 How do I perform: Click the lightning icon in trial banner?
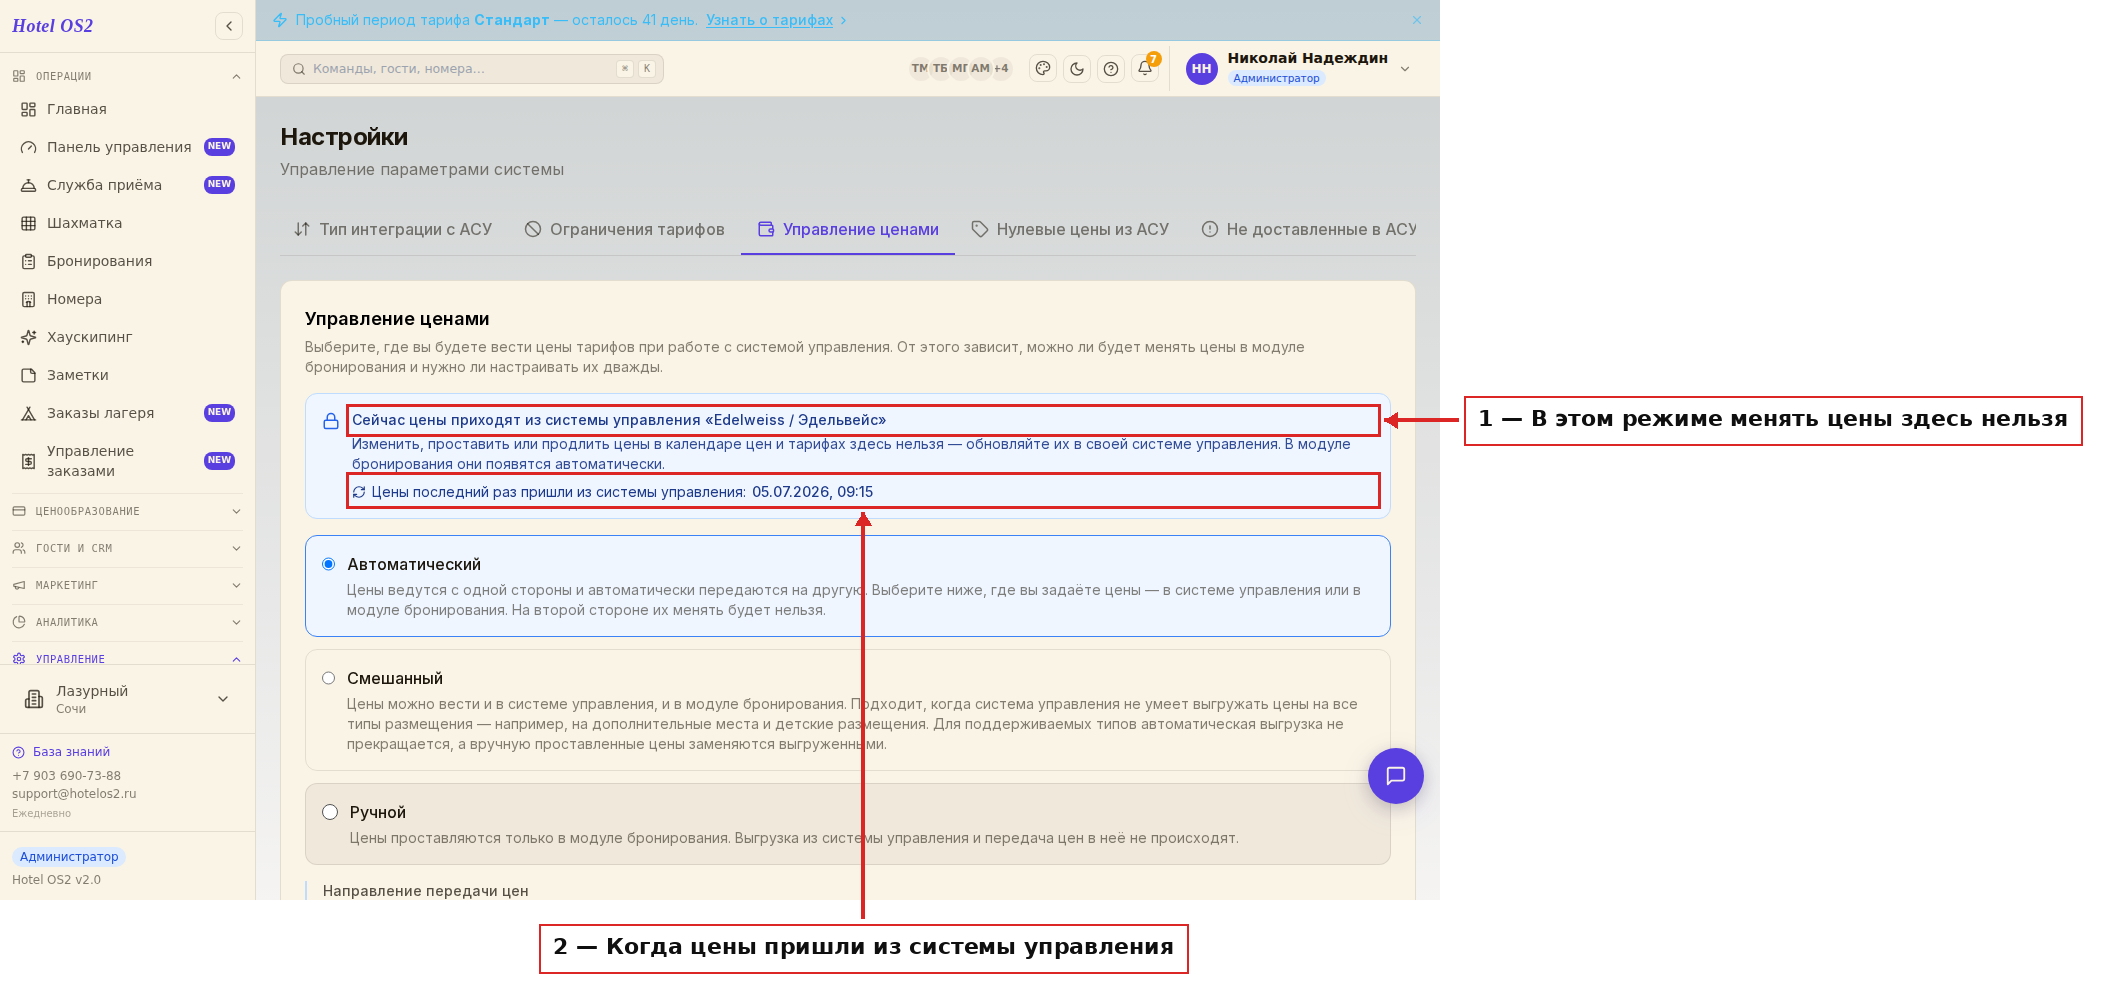pos(280,20)
